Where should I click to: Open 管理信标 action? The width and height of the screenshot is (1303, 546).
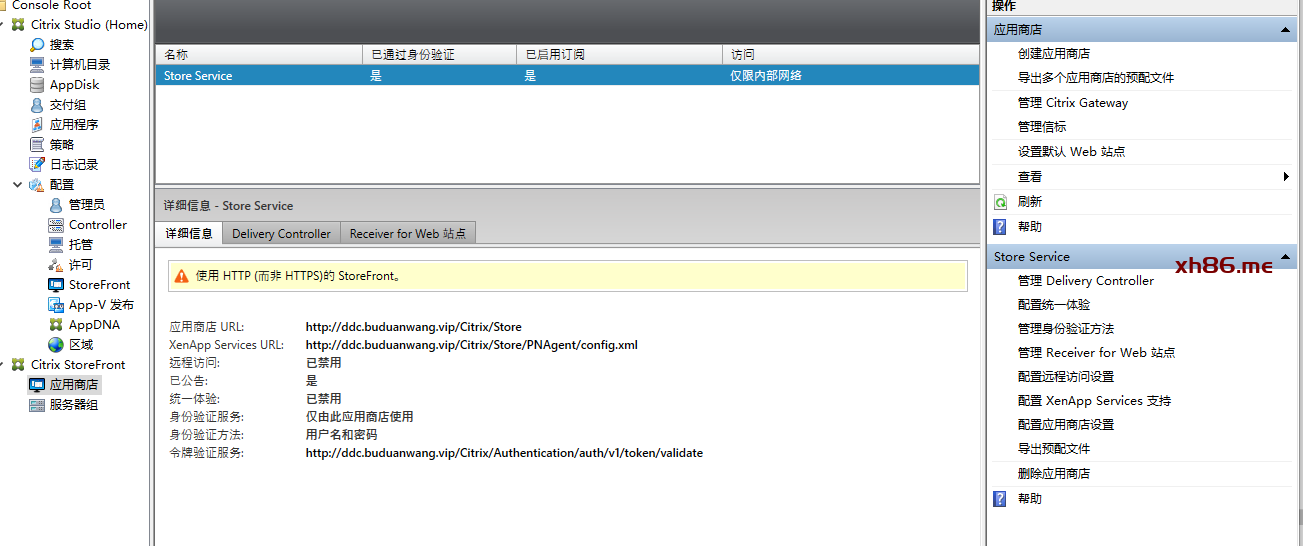click(1042, 126)
